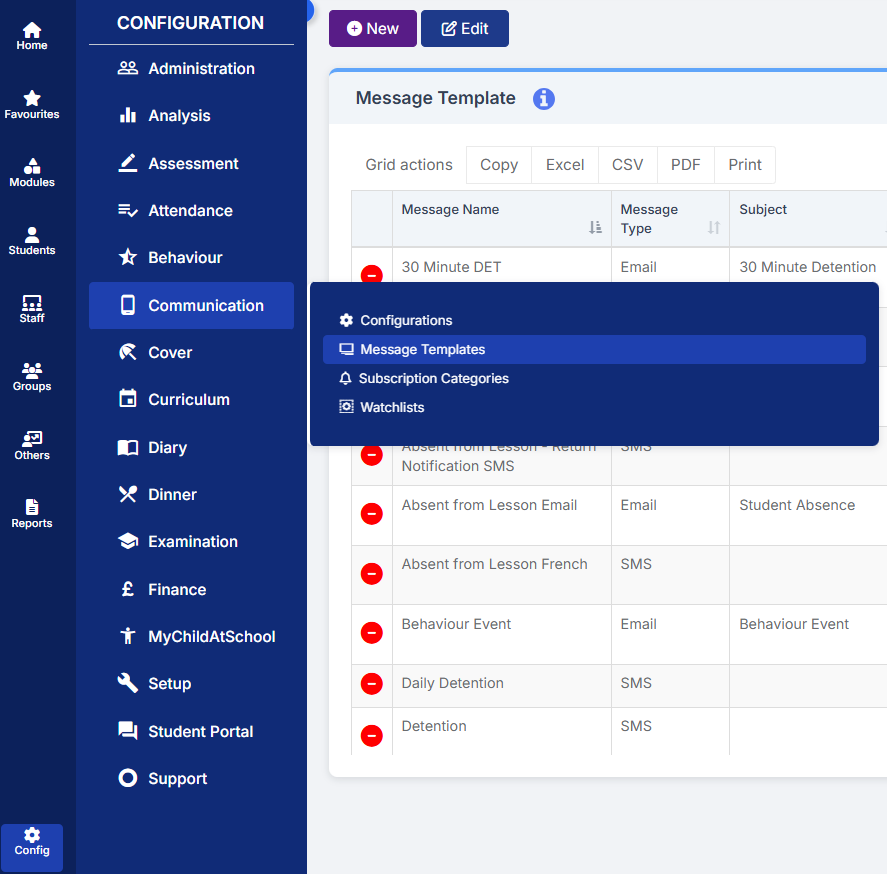Open the Reports icon
Image resolution: width=887 pixels, height=874 pixels.
(32, 508)
